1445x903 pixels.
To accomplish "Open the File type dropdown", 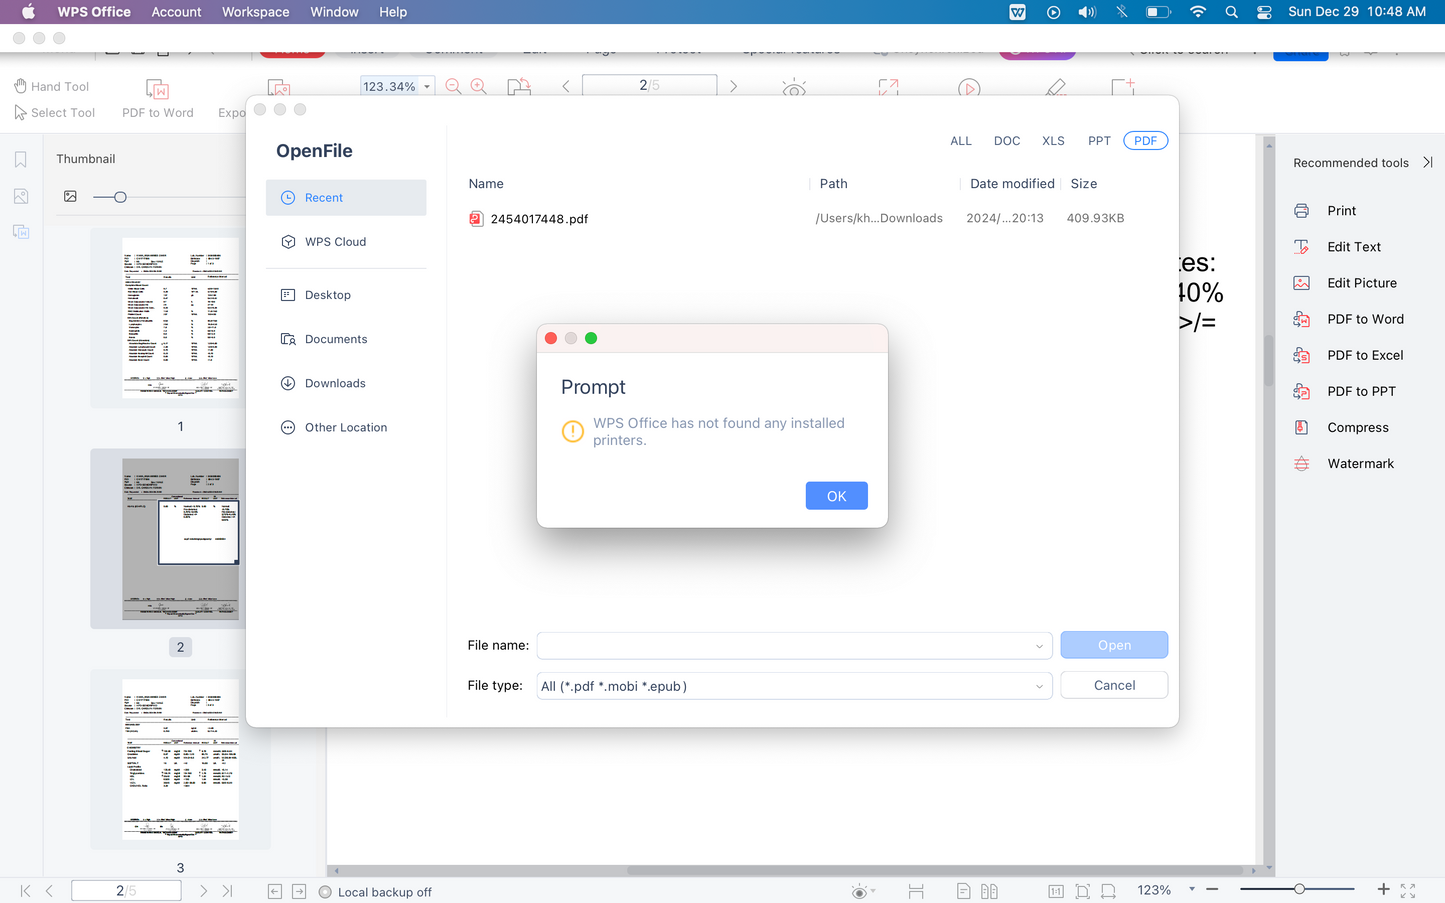I will tap(1039, 686).
